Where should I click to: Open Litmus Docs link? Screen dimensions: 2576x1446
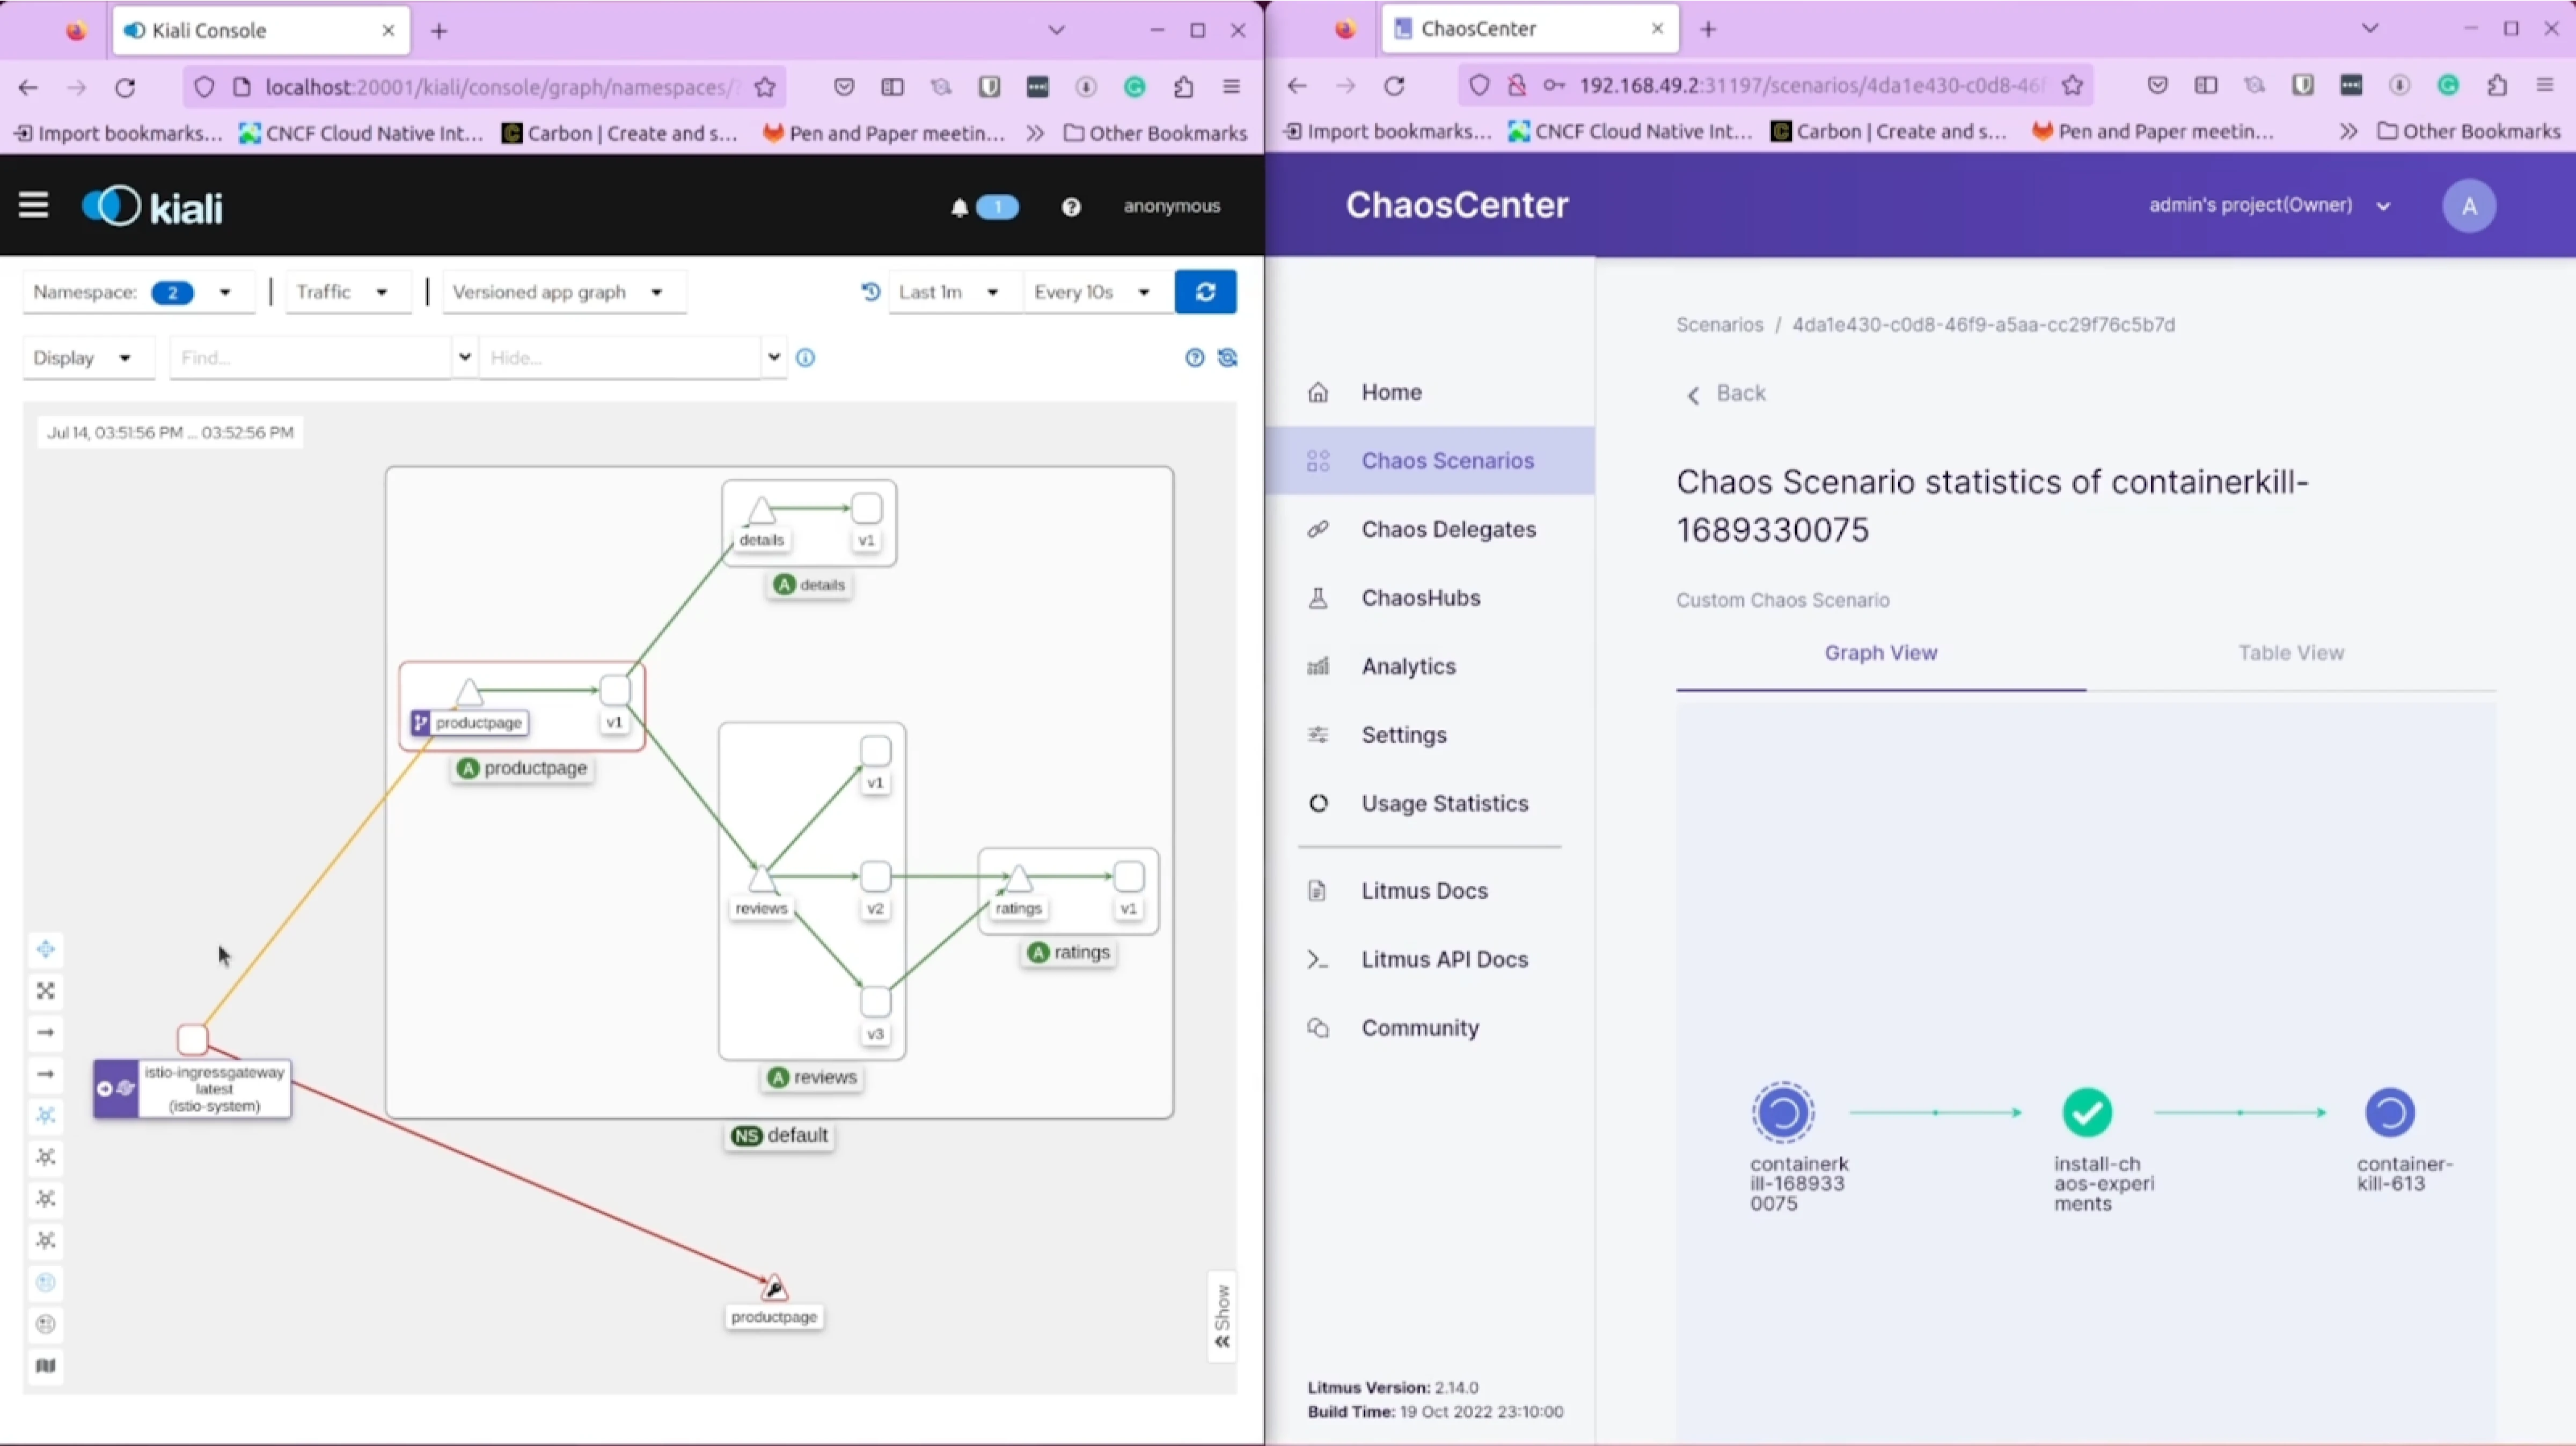tap(1430, 891)
